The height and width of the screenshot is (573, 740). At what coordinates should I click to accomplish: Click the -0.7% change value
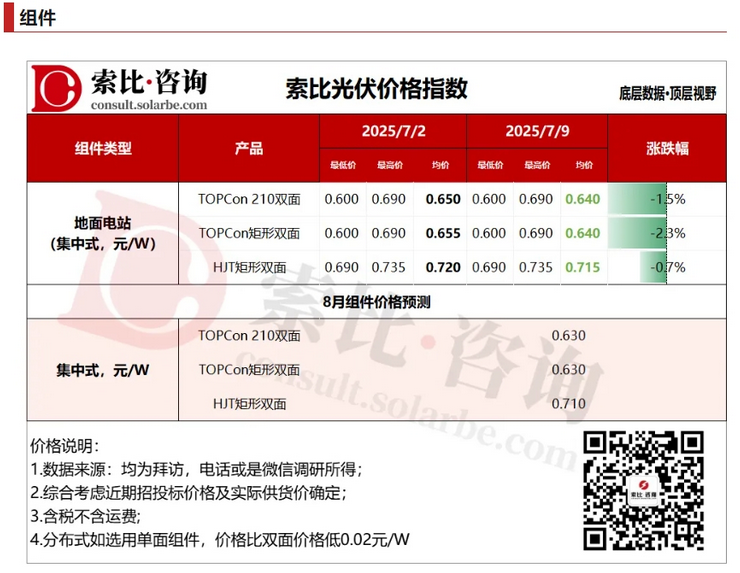pyautogui.click(x=668, y=267)
